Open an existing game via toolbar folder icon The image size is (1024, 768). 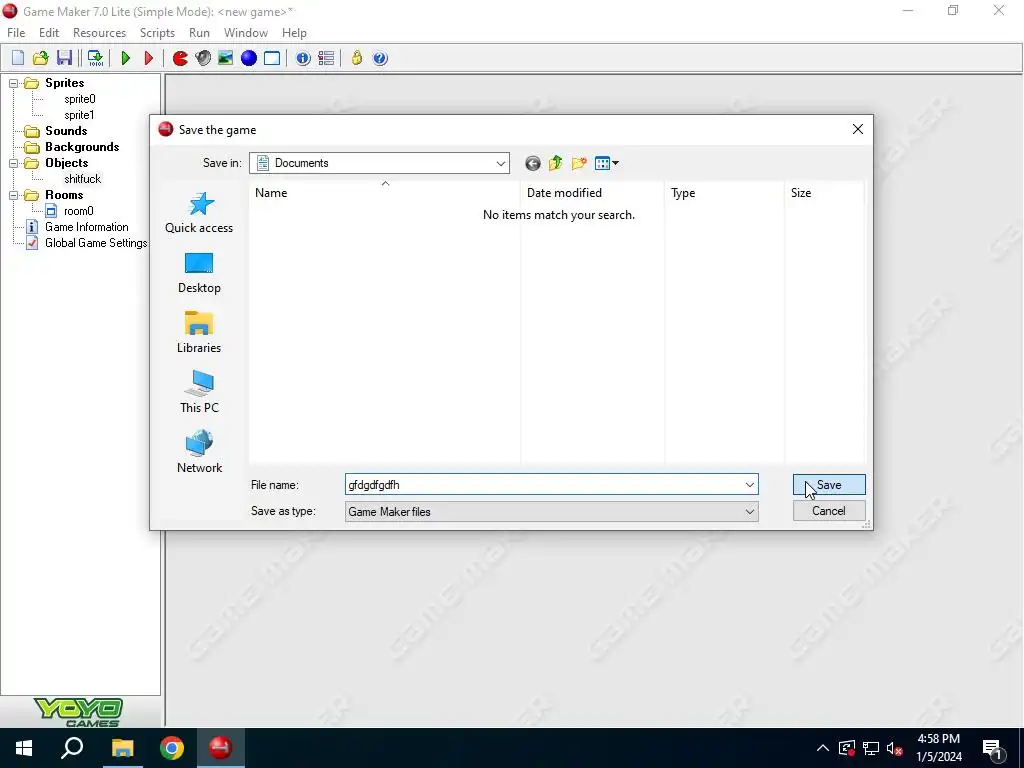(x=40, y=58)
